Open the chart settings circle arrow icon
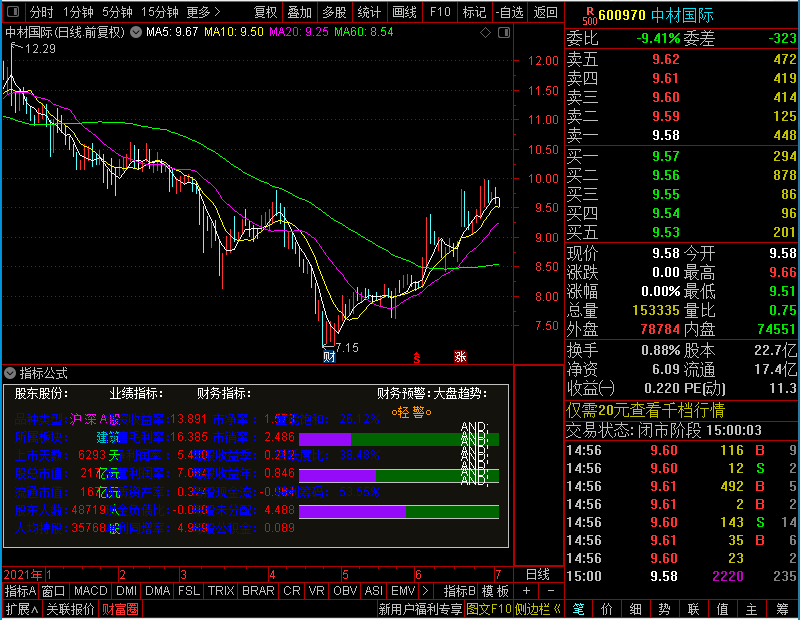 136,32
